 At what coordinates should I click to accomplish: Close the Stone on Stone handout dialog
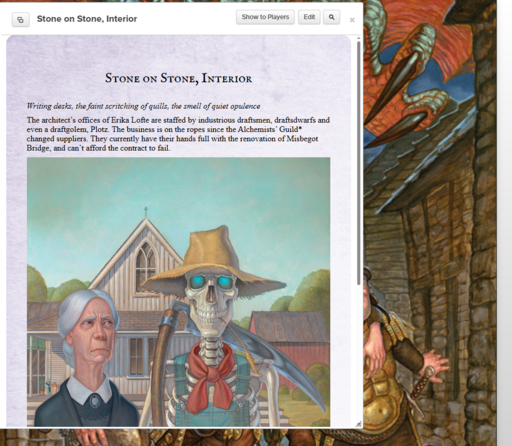pos(352,20)
